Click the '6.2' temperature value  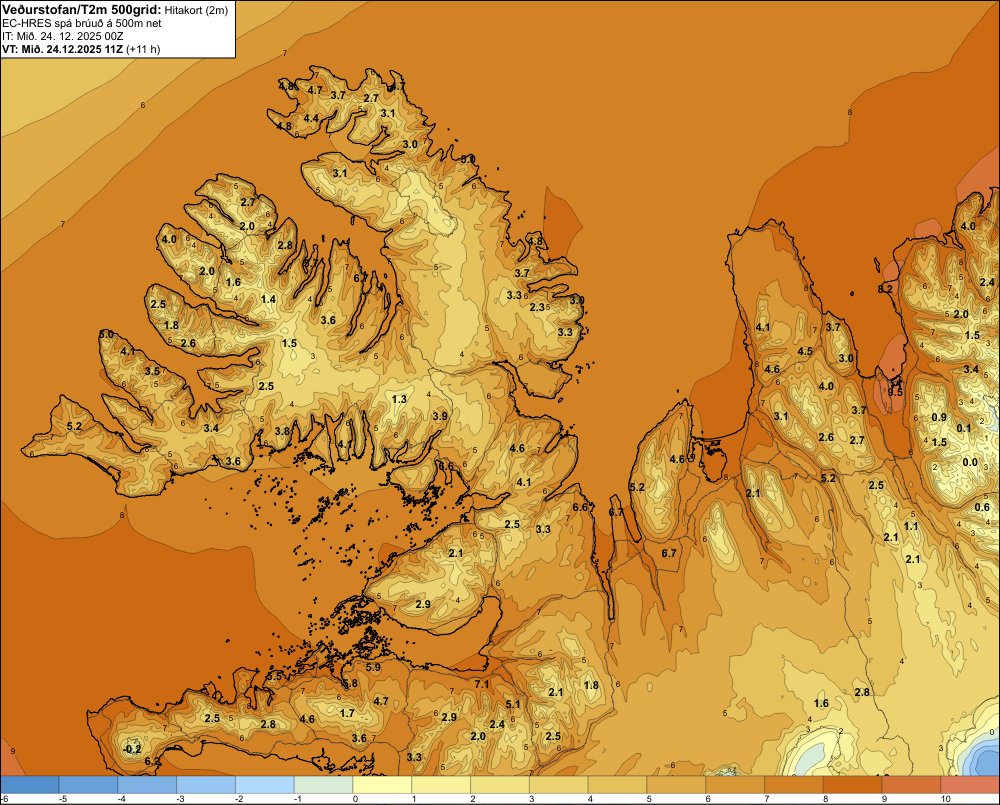(152, 761)
